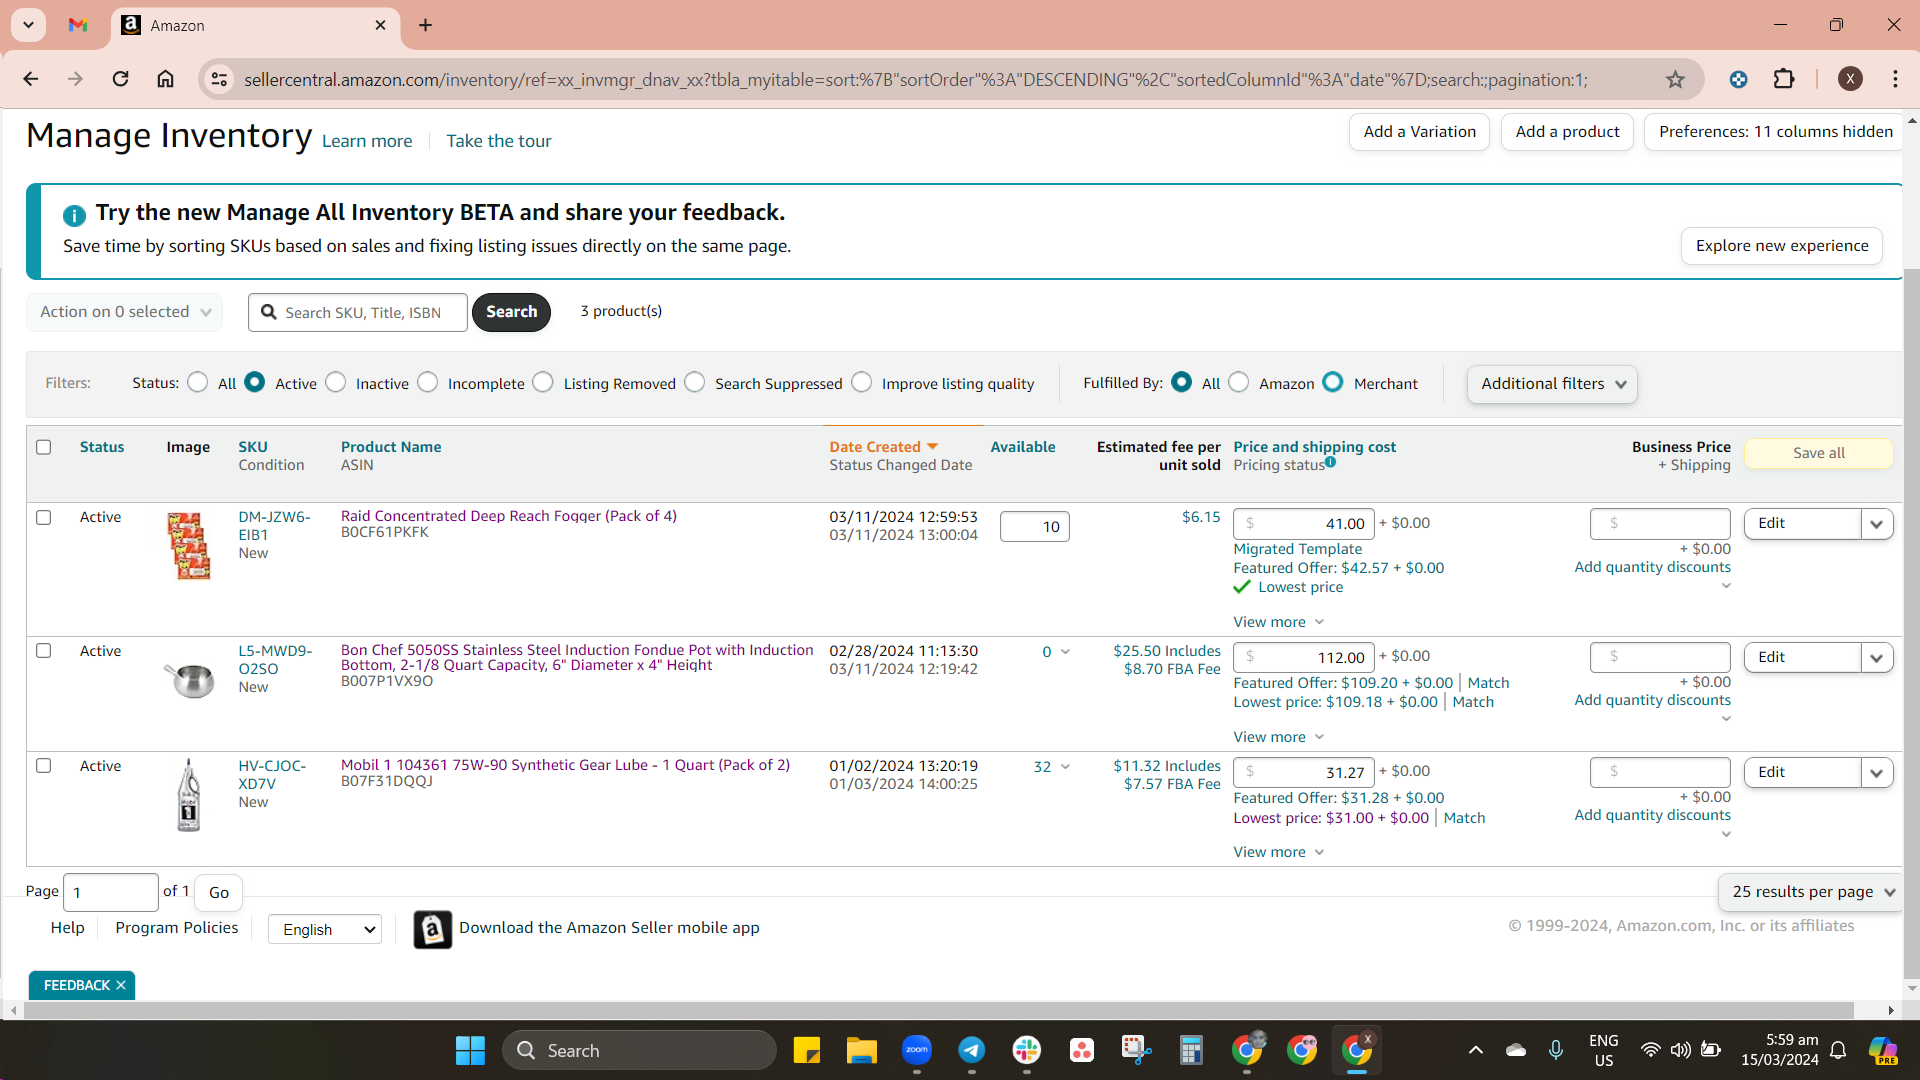Expand View more for the Raid Fogger row

coord(1279,622)
